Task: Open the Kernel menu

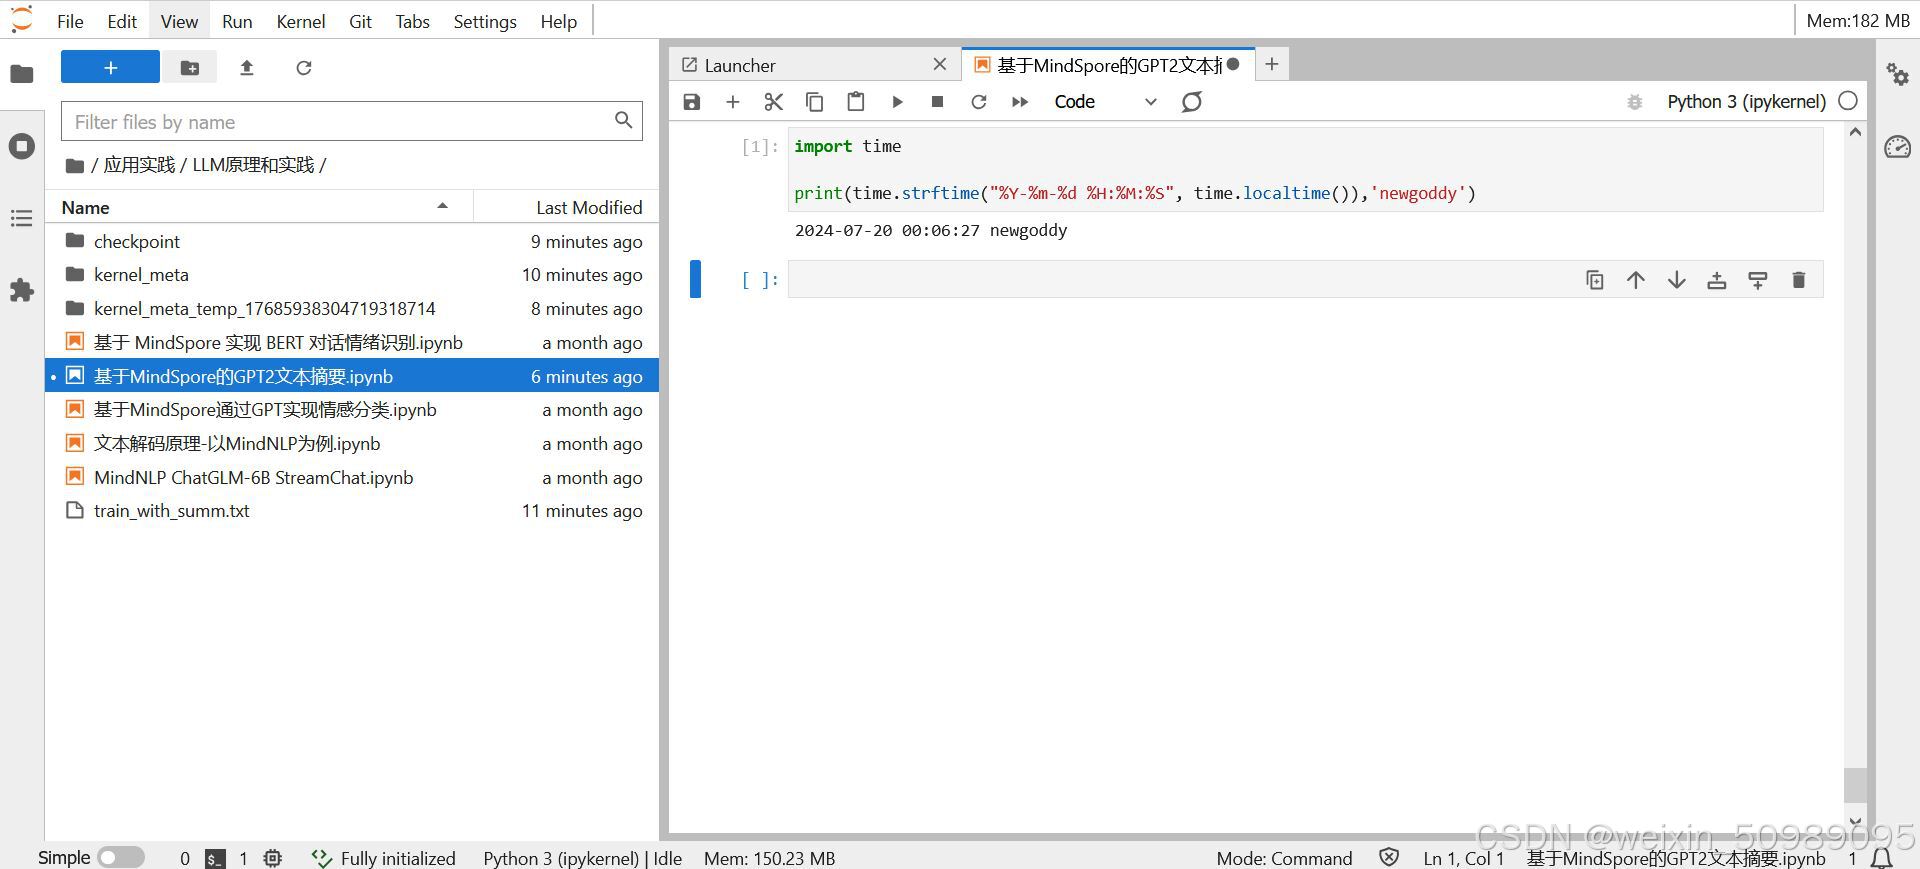Action: [x=301, y=21]
